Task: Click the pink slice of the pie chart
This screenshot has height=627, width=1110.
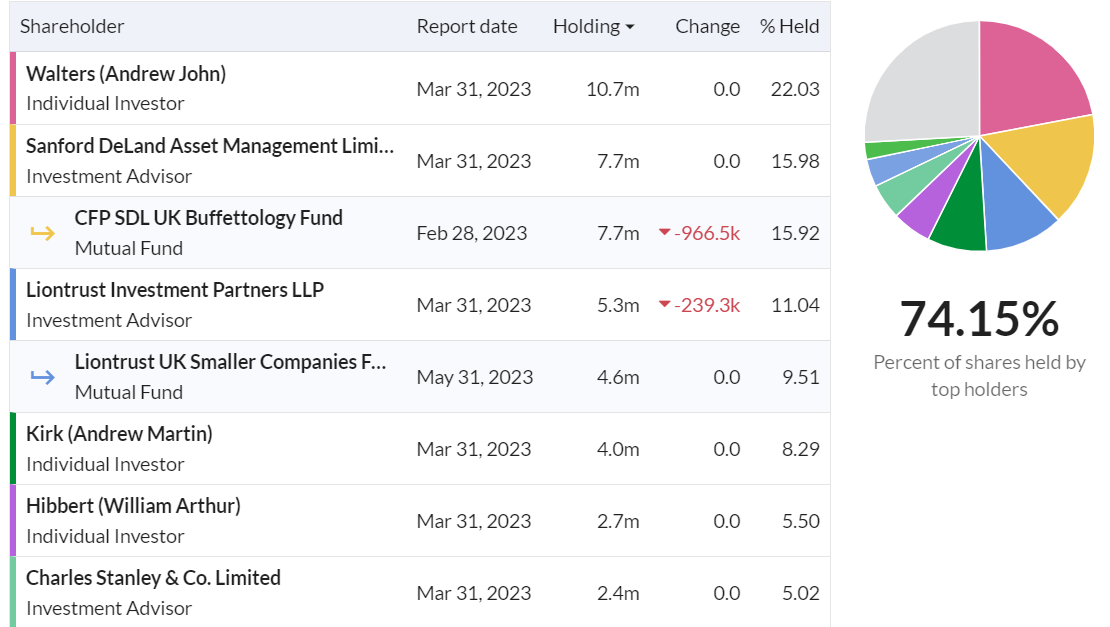Action: (1030, 74)
